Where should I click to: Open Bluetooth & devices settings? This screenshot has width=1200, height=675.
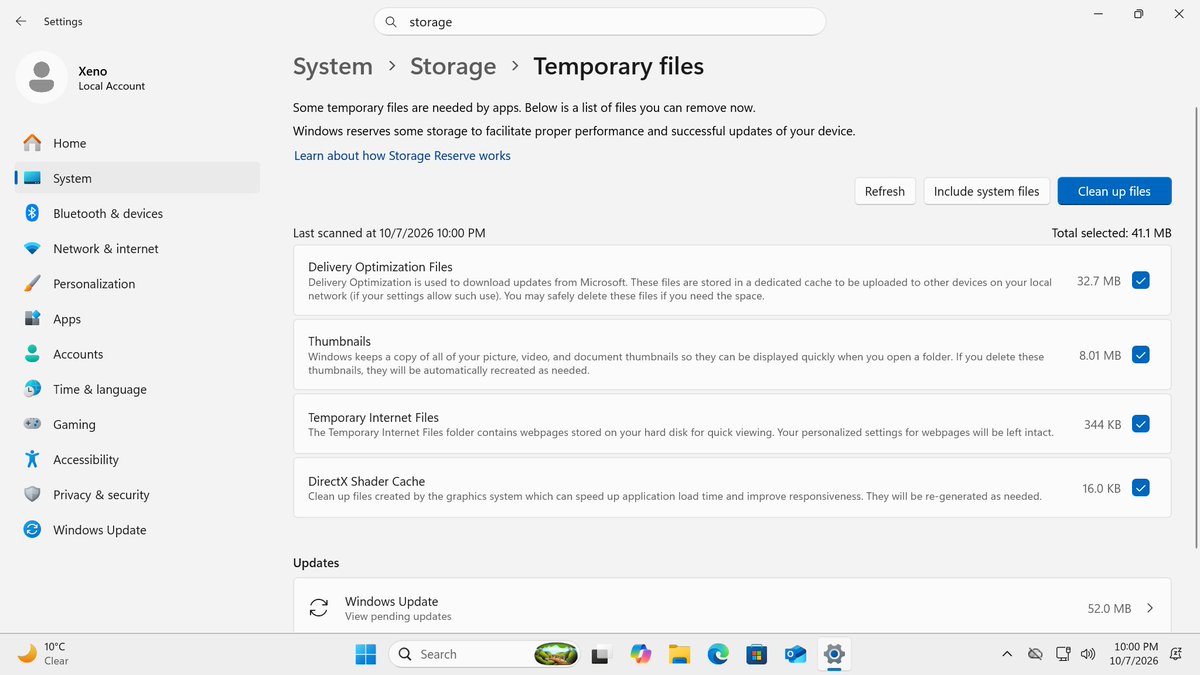pos(137,213)
